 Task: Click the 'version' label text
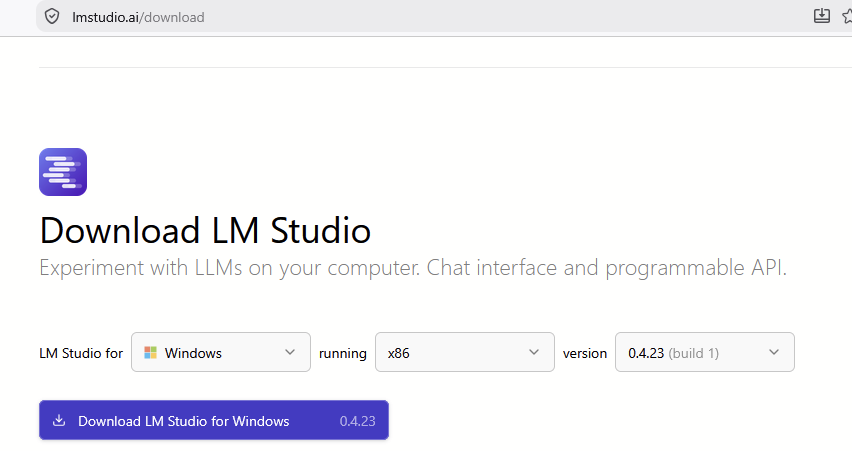(585, 353)
